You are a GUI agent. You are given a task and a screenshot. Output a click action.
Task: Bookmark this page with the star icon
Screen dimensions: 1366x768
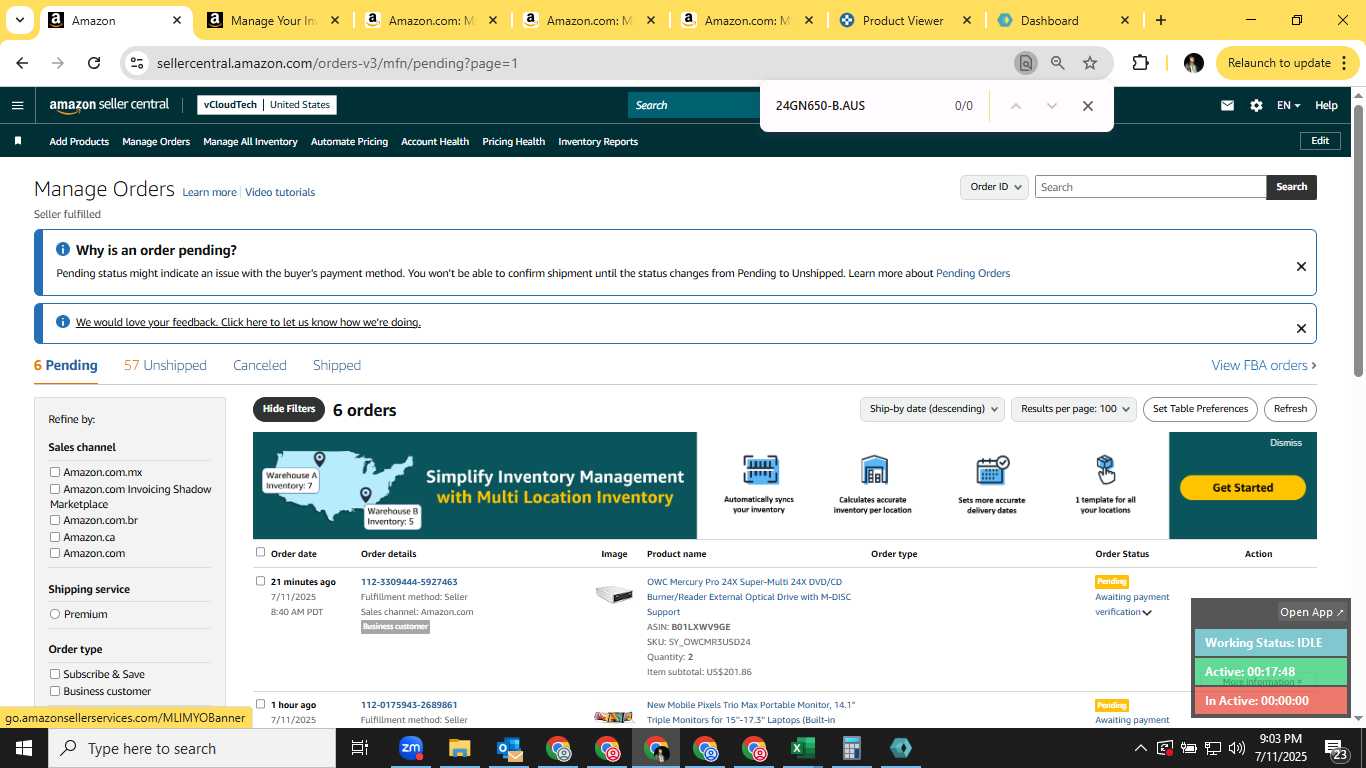1090,63
